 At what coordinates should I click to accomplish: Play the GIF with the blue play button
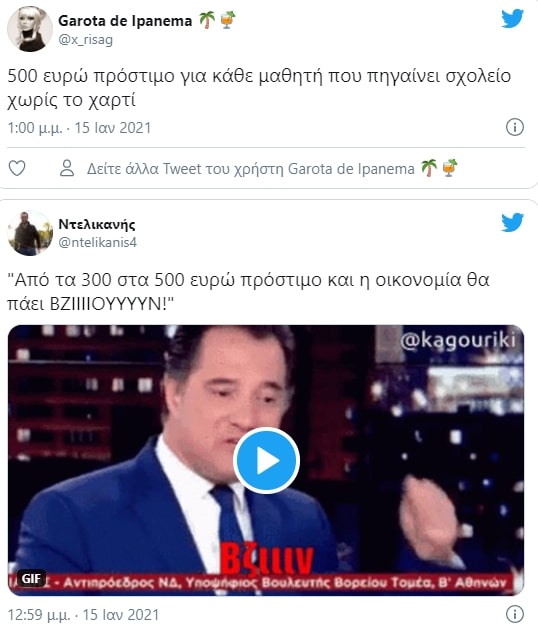(266, 461)
